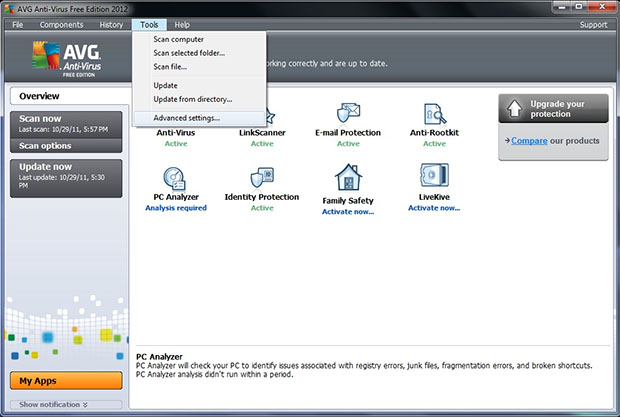Choose Scan file menu entry
Viewport: 620px width, 417px height.
point(199,67)
